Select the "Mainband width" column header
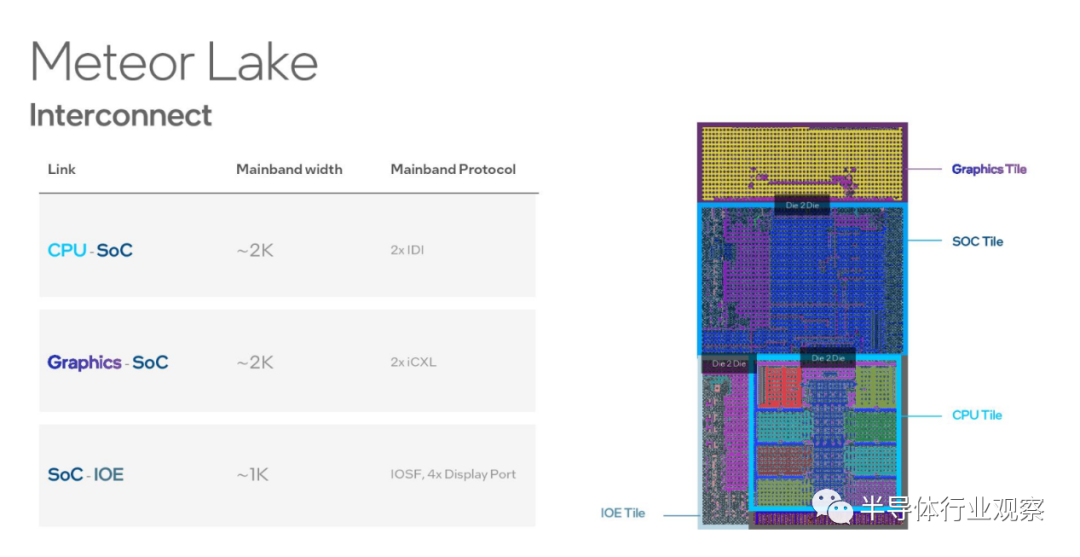The image size is (1080, 557). click(289, 169)
